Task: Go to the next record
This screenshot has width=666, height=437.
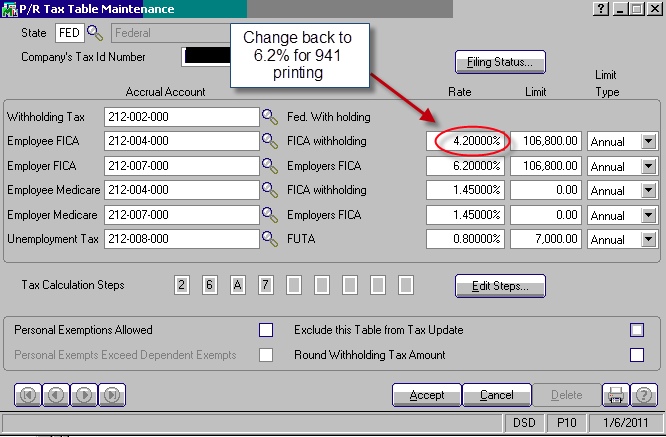Action: pyautogui.click(x=84, y=395)
